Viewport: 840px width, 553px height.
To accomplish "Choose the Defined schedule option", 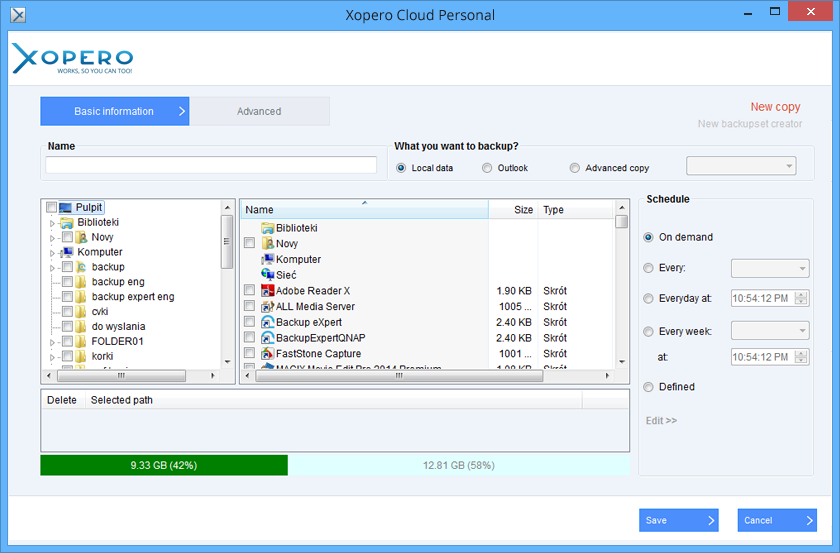I will [648, 387].
